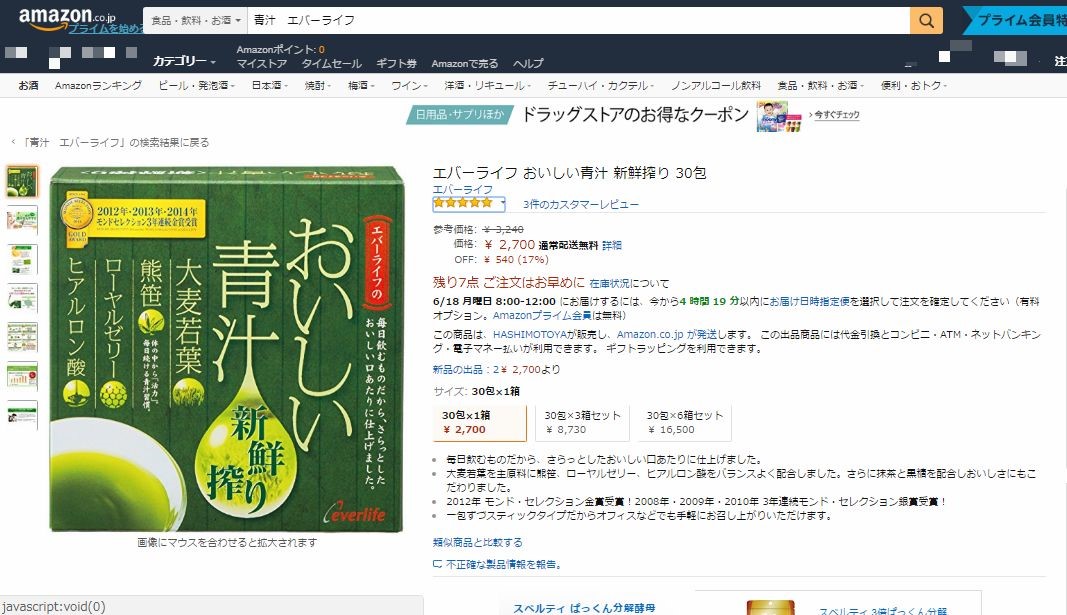Click the orange search magnifier button
This screenshot has height=615, width=1067.
click(926, 20)
